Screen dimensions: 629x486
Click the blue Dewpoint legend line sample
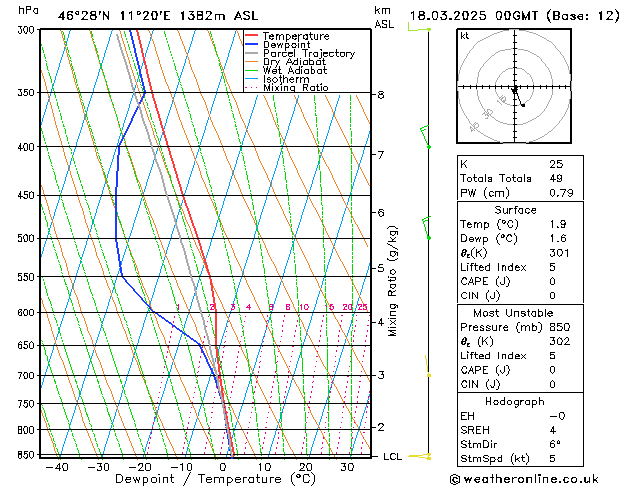tap(252, 44)
